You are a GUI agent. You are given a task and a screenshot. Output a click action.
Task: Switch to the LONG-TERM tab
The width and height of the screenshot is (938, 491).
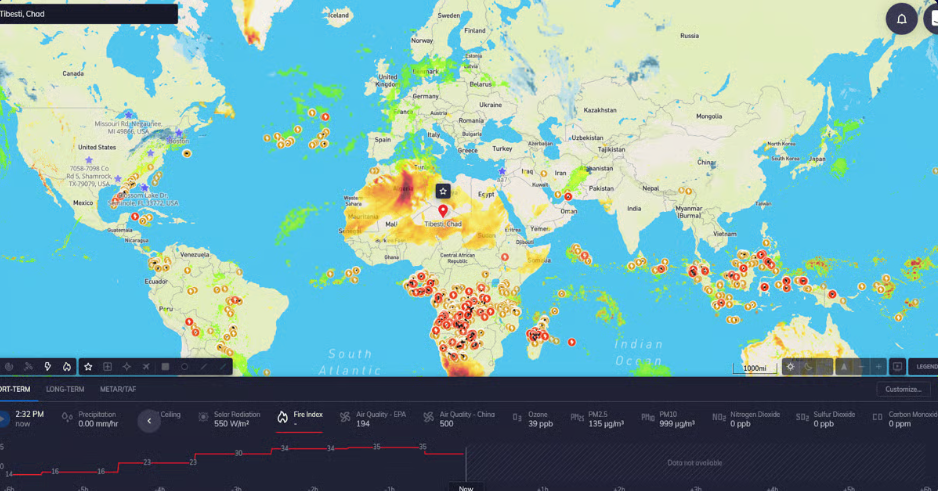65,389
